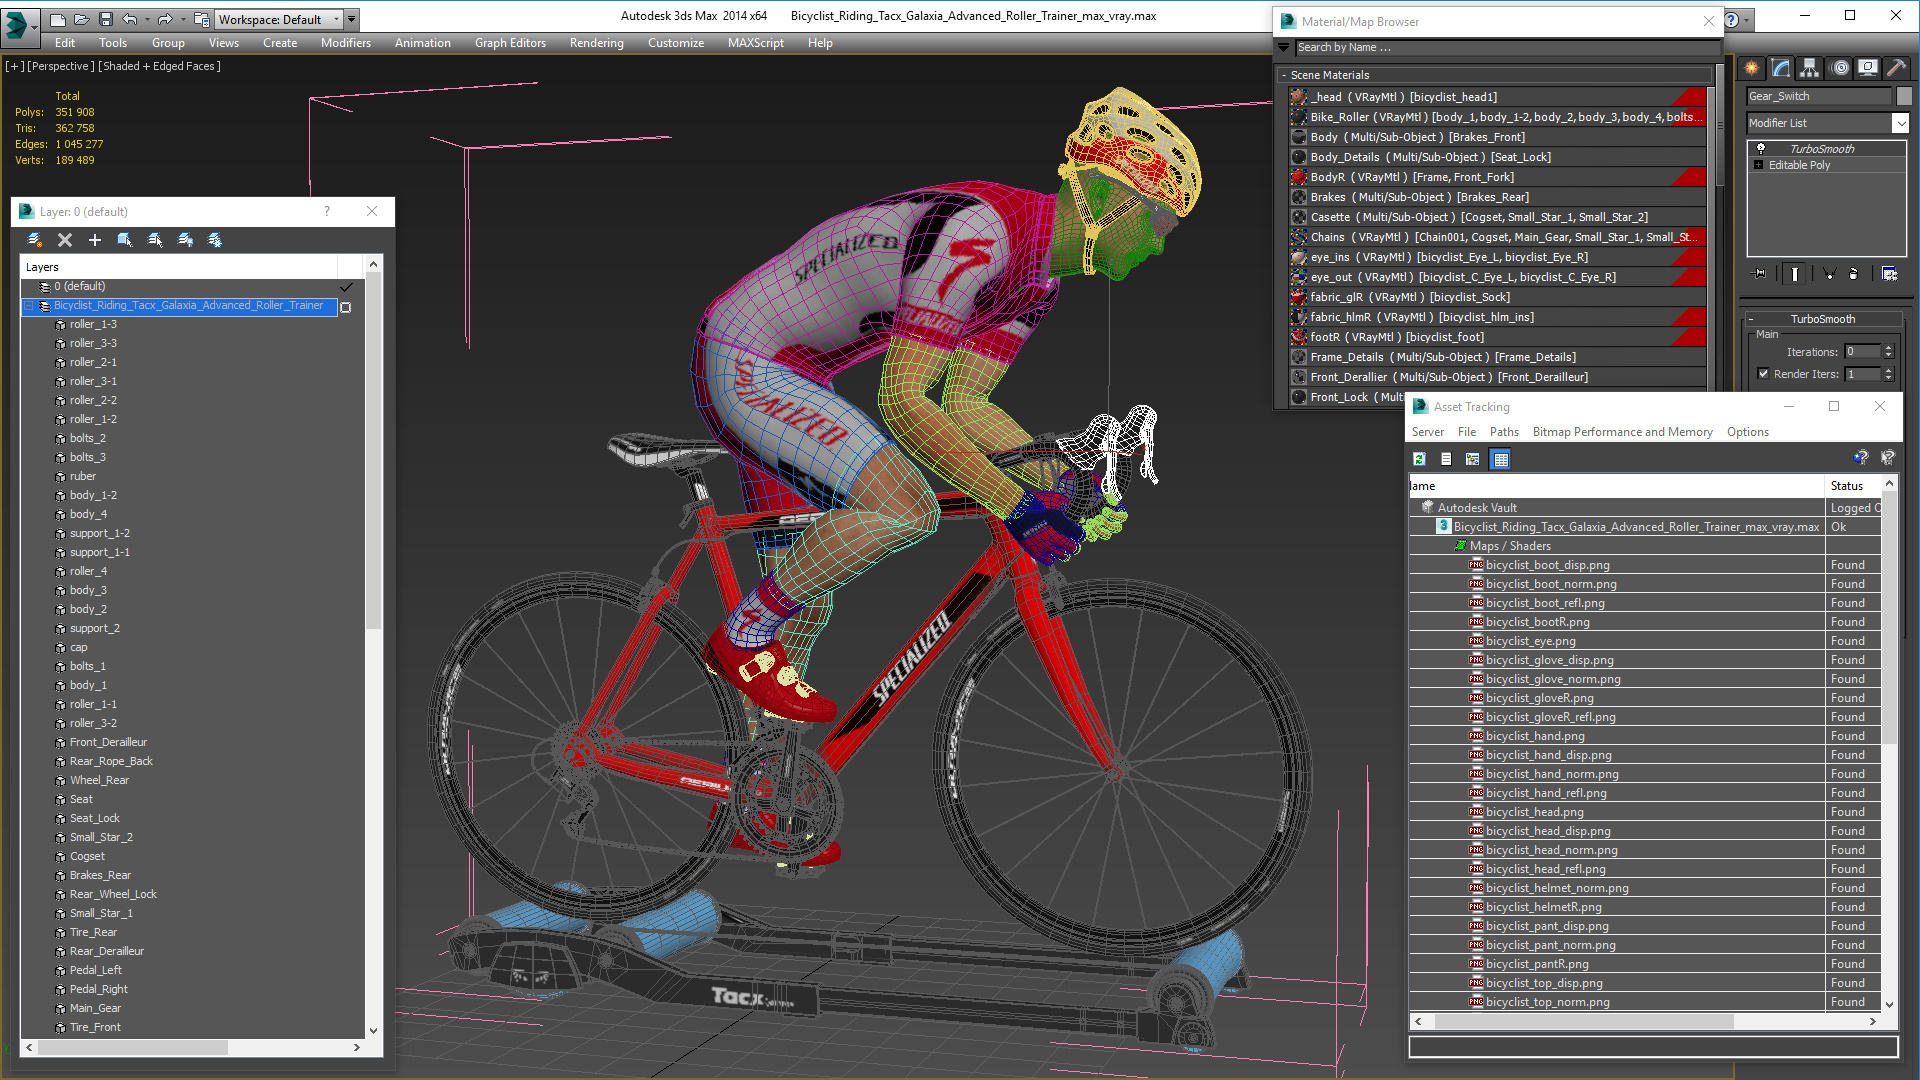This screenshot has width=1920, height=1080.
Task: Click Select Highlighted Objects and Layers icon
Action: (x=125, y=240)
